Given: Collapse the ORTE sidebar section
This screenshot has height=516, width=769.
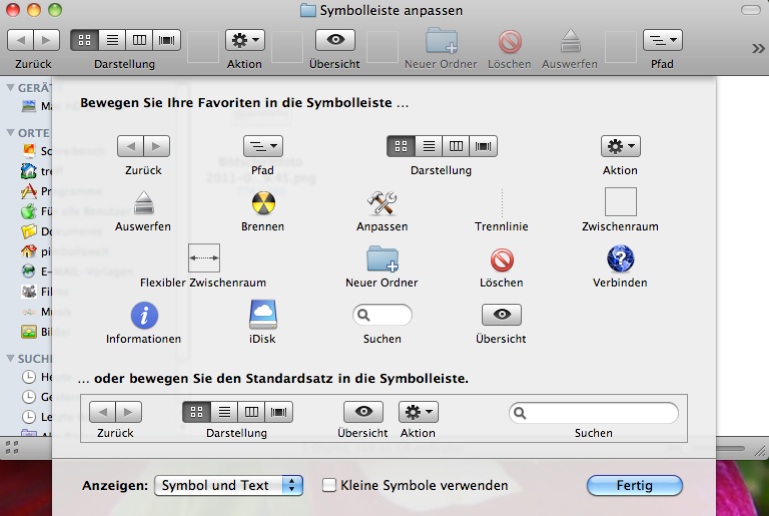Looking at the screenshot, I should coord(10,132).
